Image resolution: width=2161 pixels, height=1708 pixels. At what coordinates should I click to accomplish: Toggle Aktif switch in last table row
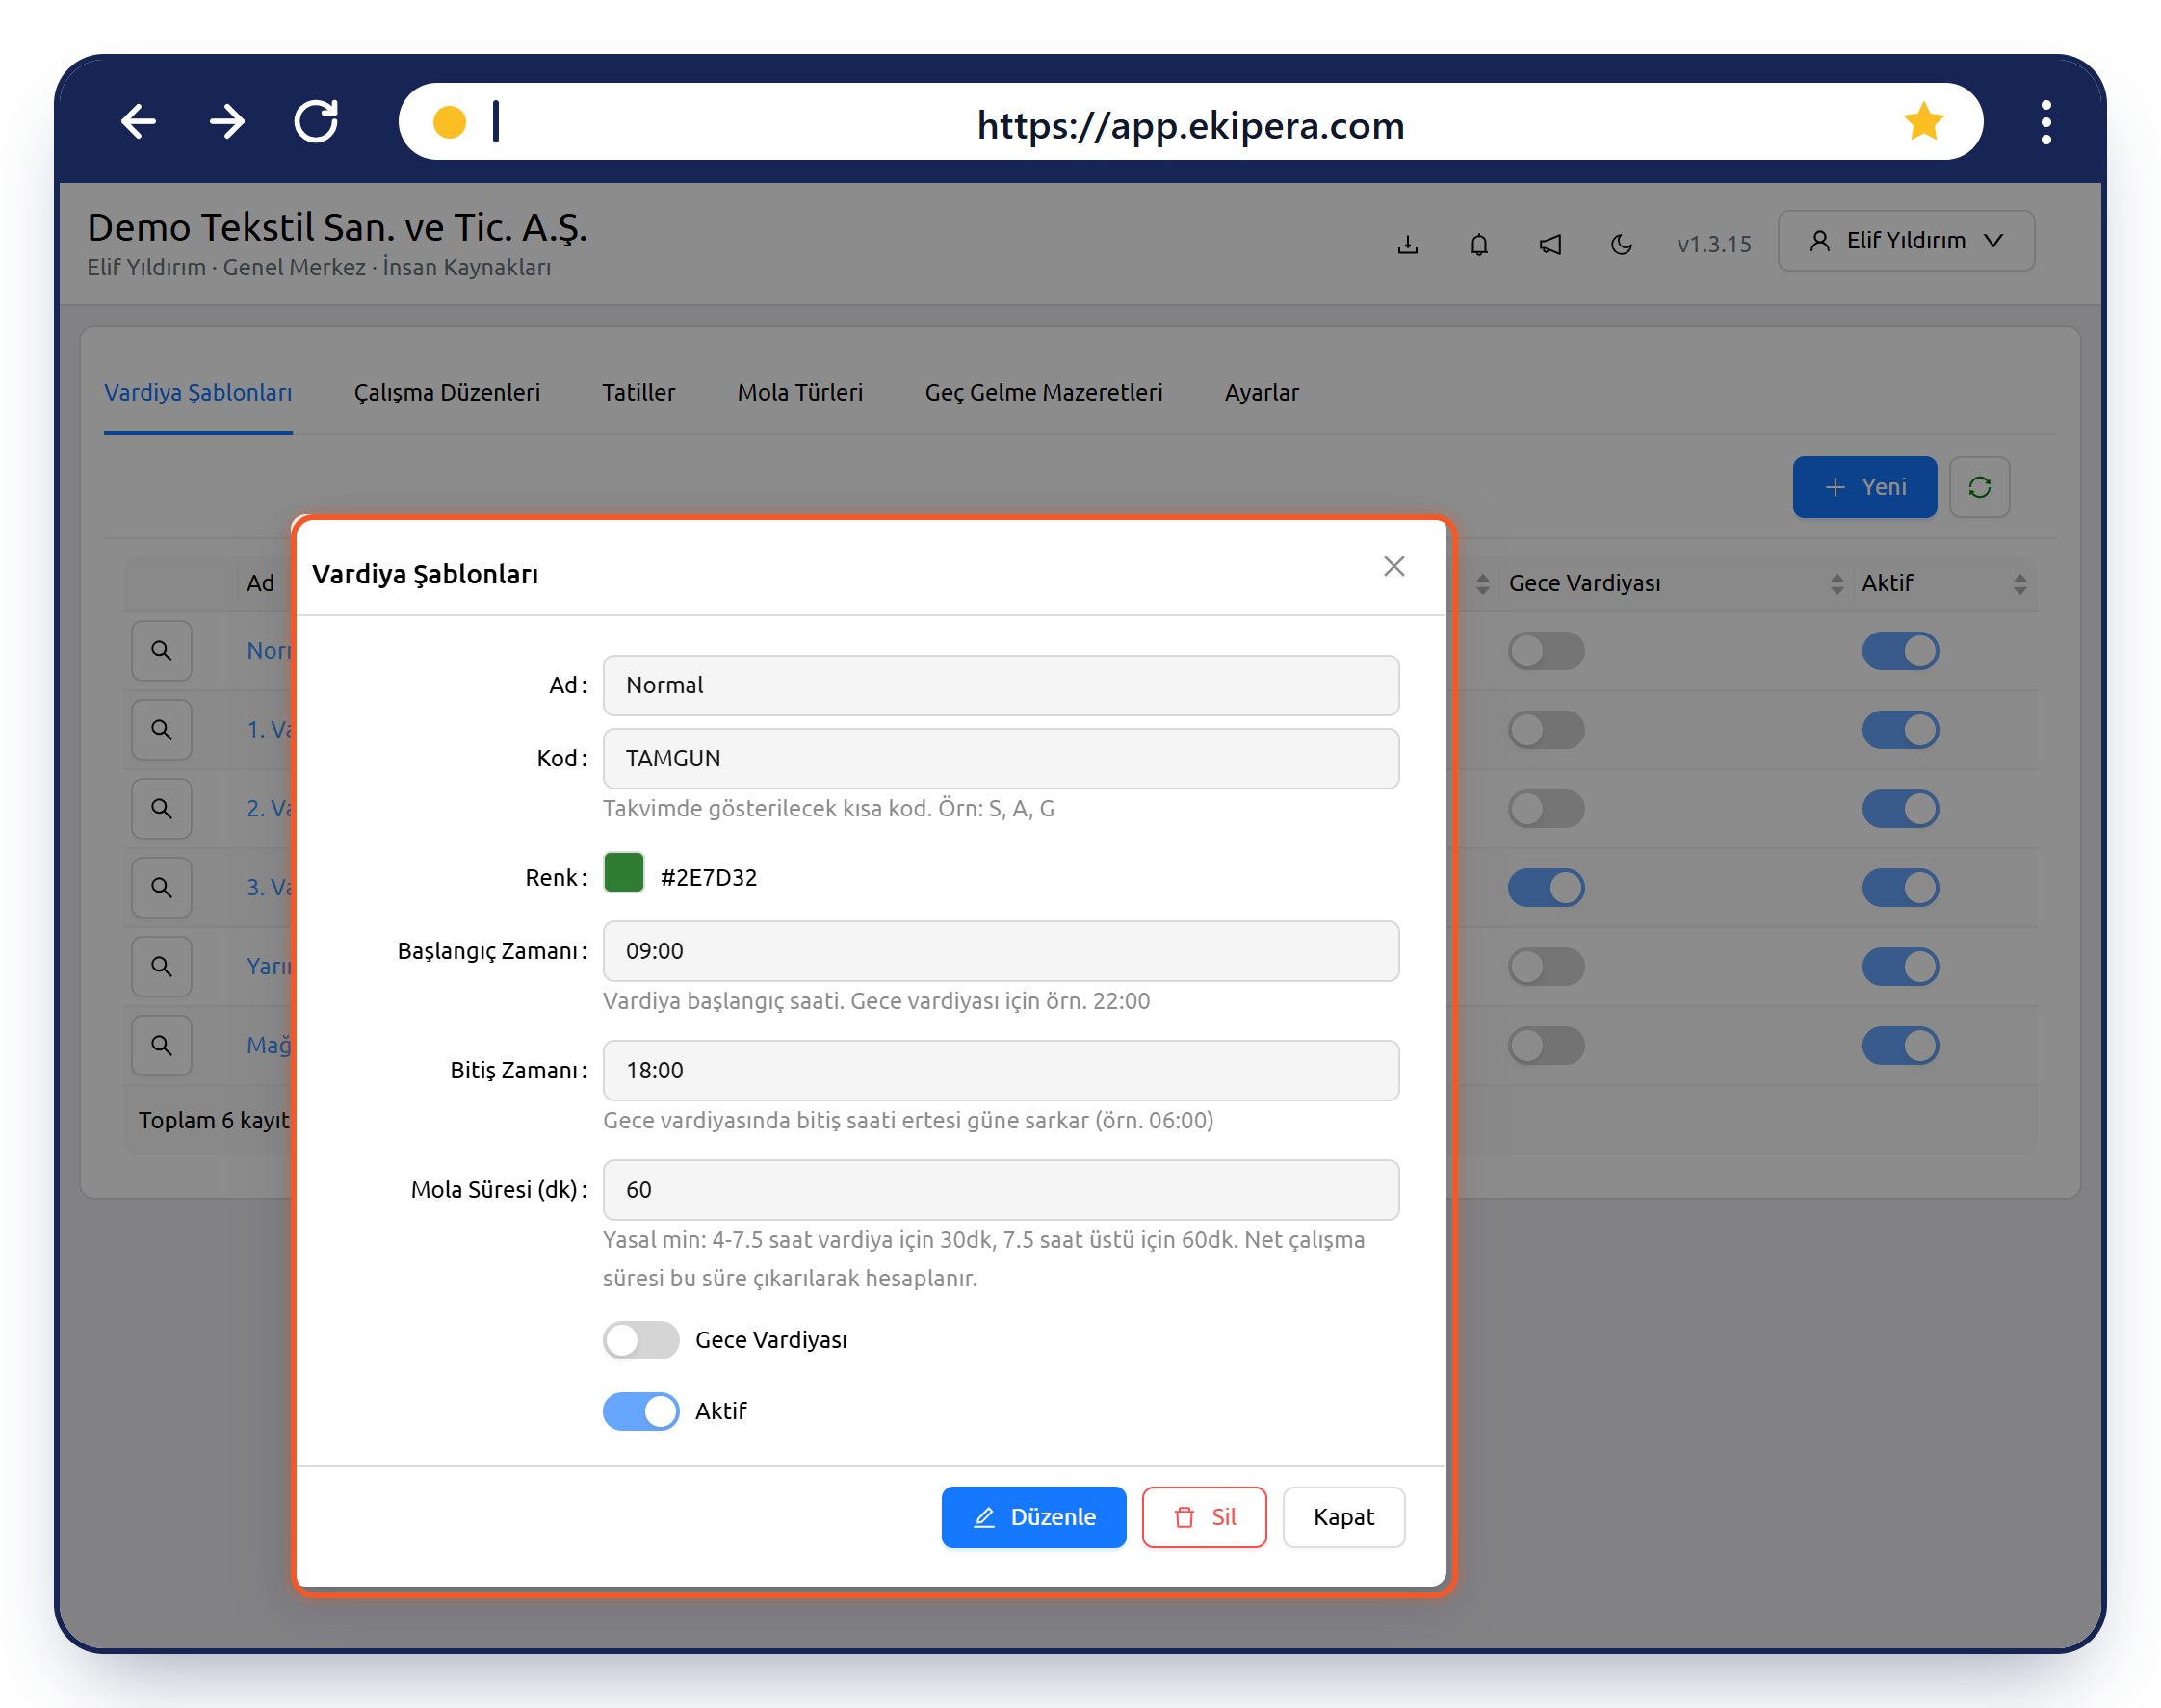(x=1900, y=1046)
